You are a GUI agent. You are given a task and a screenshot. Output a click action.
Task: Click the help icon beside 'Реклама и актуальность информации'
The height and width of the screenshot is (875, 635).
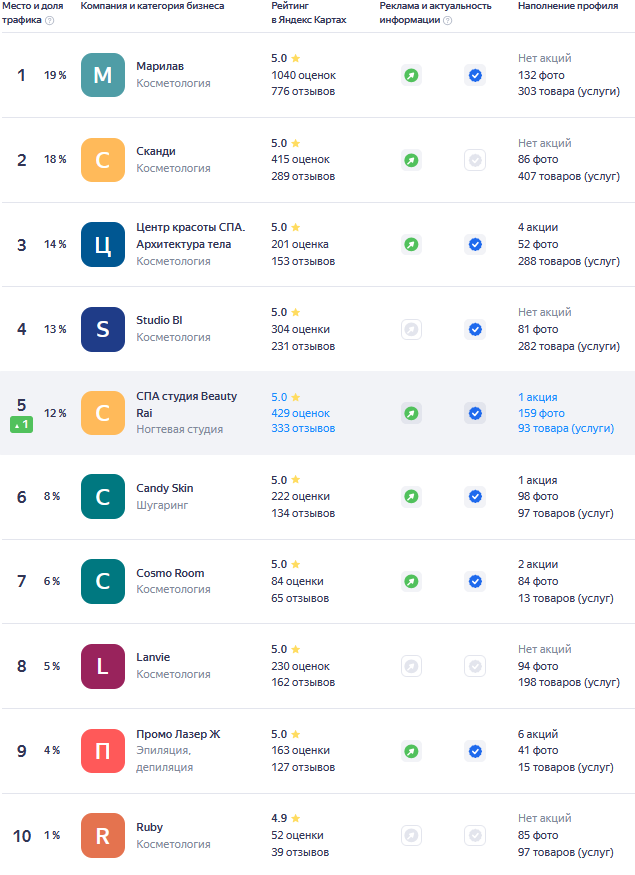(448, 21)
